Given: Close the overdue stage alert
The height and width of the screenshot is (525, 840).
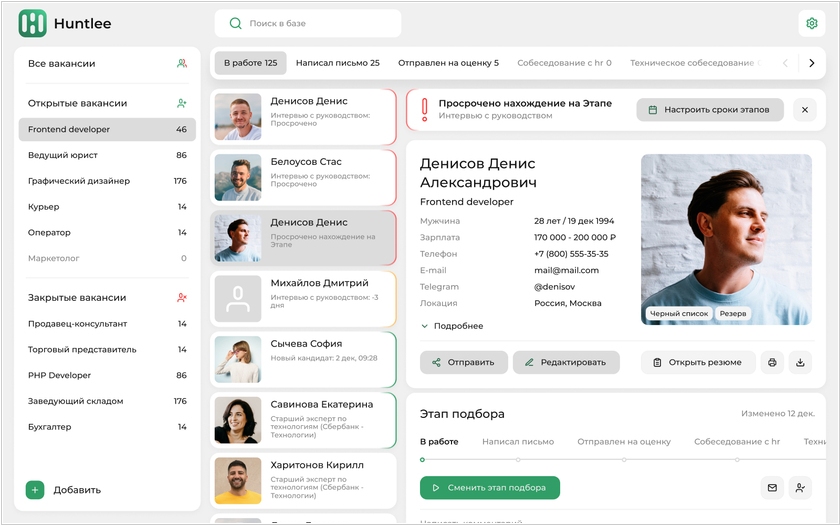Looking at the screenshot, I should (805, 110).
